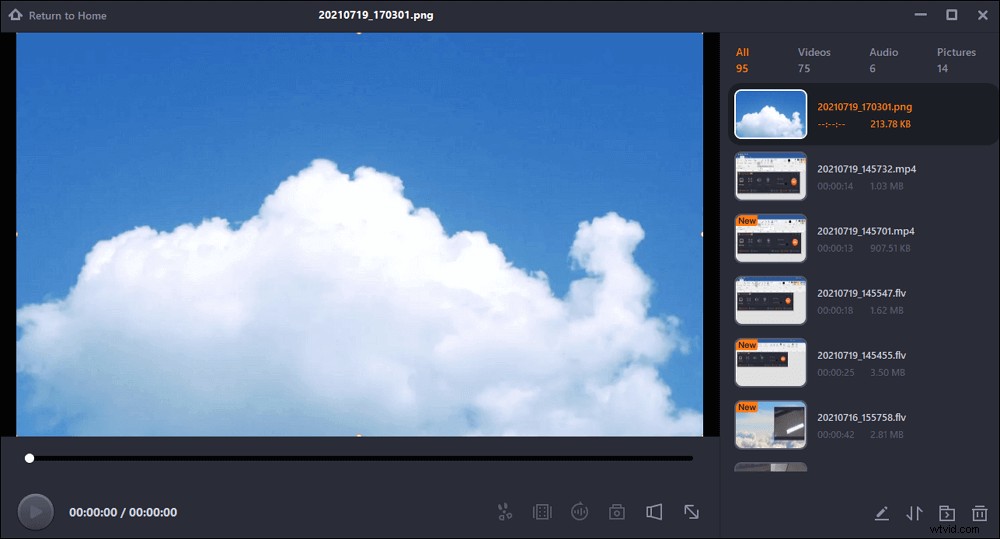Rename file using the pencil icon
Image resolution: width=1000 pixels, height=539 pixels.
[x=881, y=513]
